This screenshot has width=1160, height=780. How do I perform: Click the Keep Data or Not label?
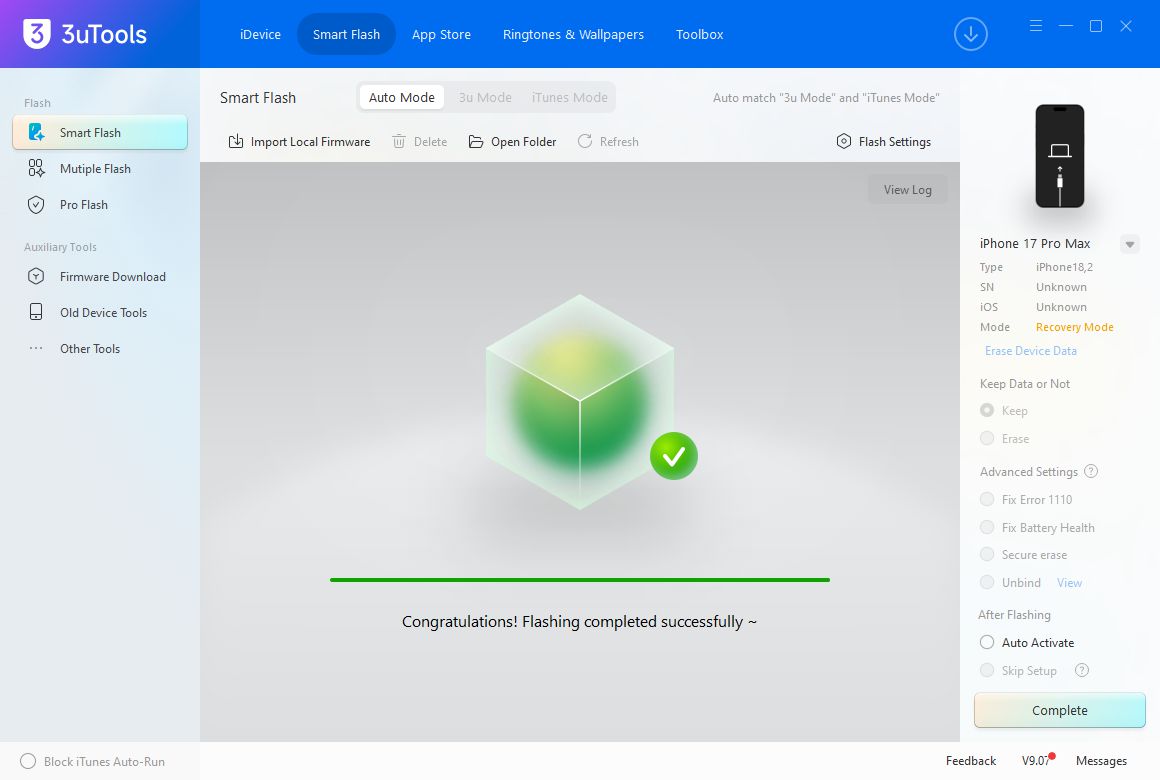[1025, 383]
